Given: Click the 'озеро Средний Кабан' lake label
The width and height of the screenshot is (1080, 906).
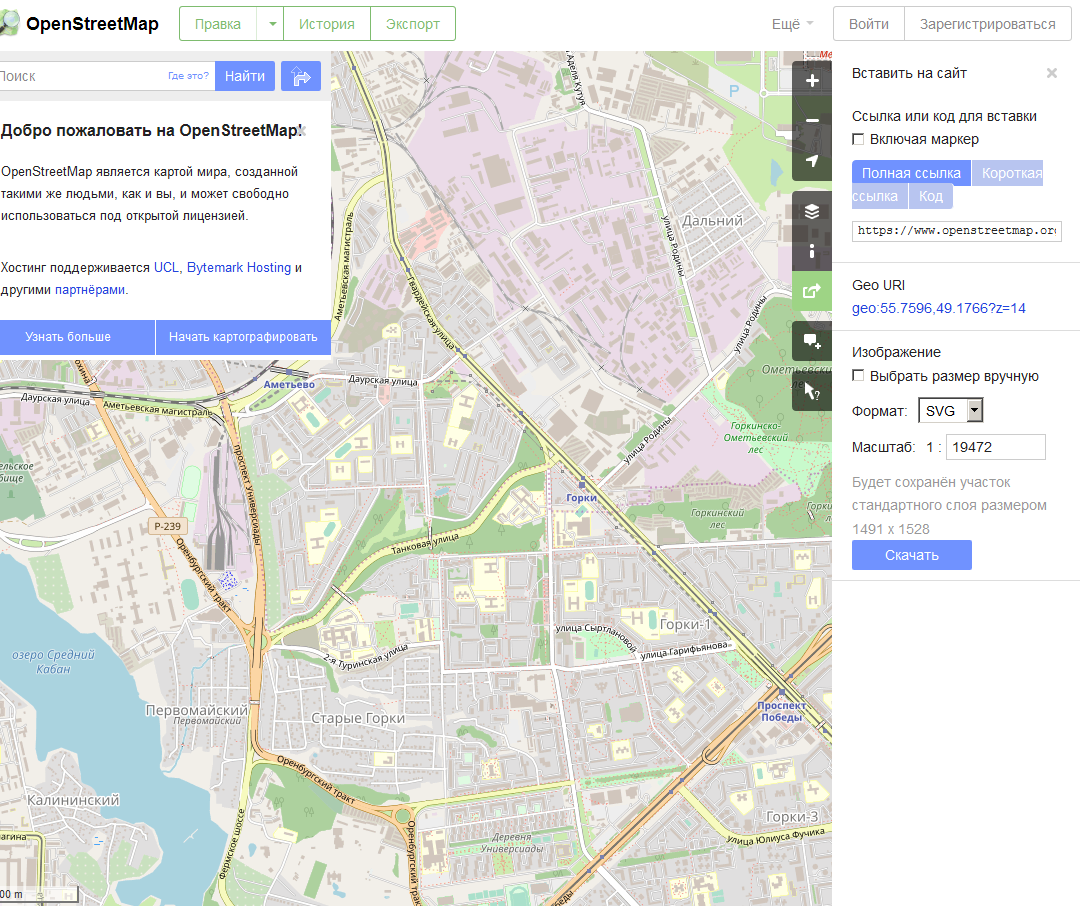Looking at the screenshot, I should [x=53, y=661].
